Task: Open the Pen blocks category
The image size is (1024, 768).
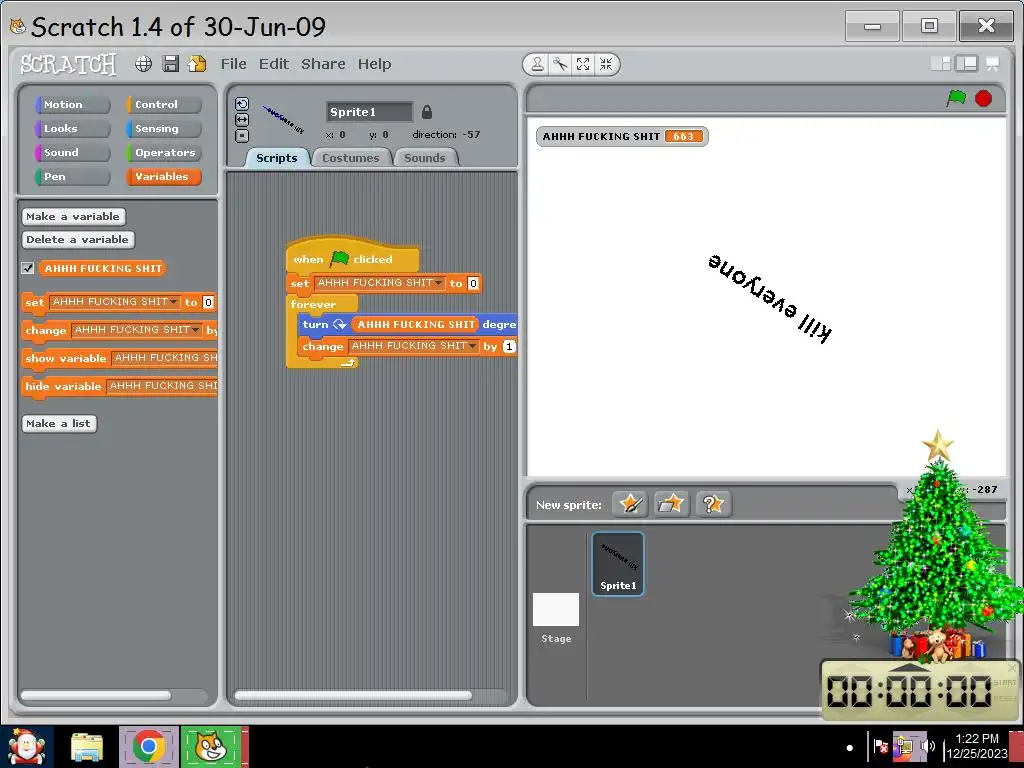Action: tap(72, 176)
